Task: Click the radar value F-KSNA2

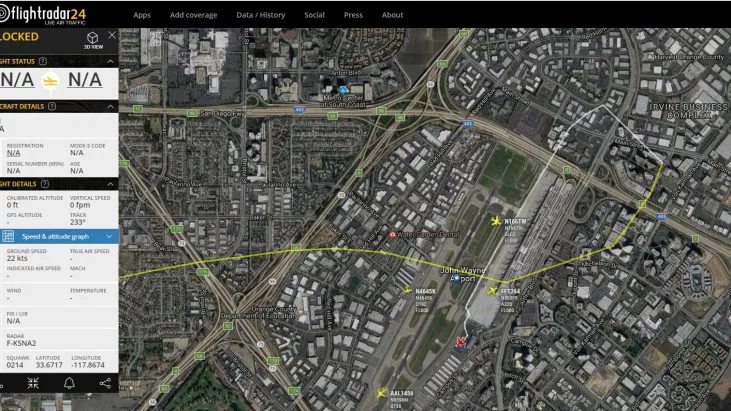Action: click(21, 343)
